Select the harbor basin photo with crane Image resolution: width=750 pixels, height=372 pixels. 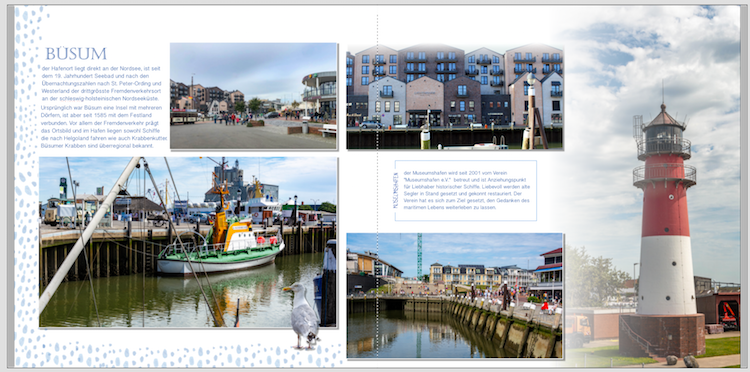(x=454, y=295)
